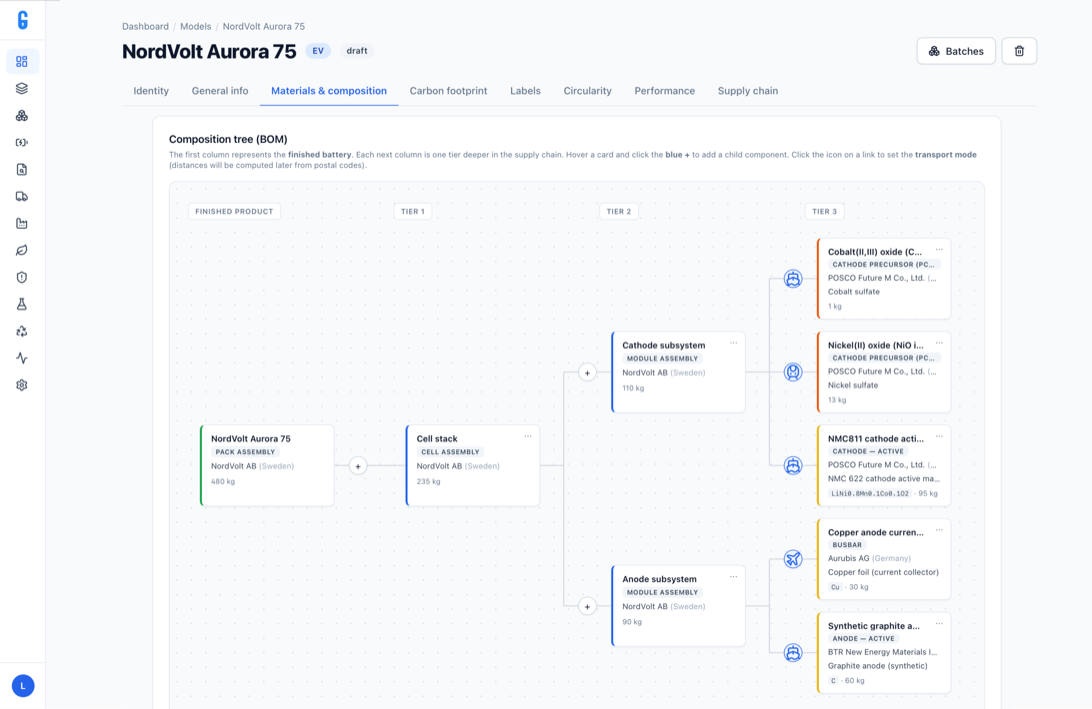The height and width of the screenshot is (709, 1092).
Task: Select the Anode subsystem card title
Action: coord(660,579)
